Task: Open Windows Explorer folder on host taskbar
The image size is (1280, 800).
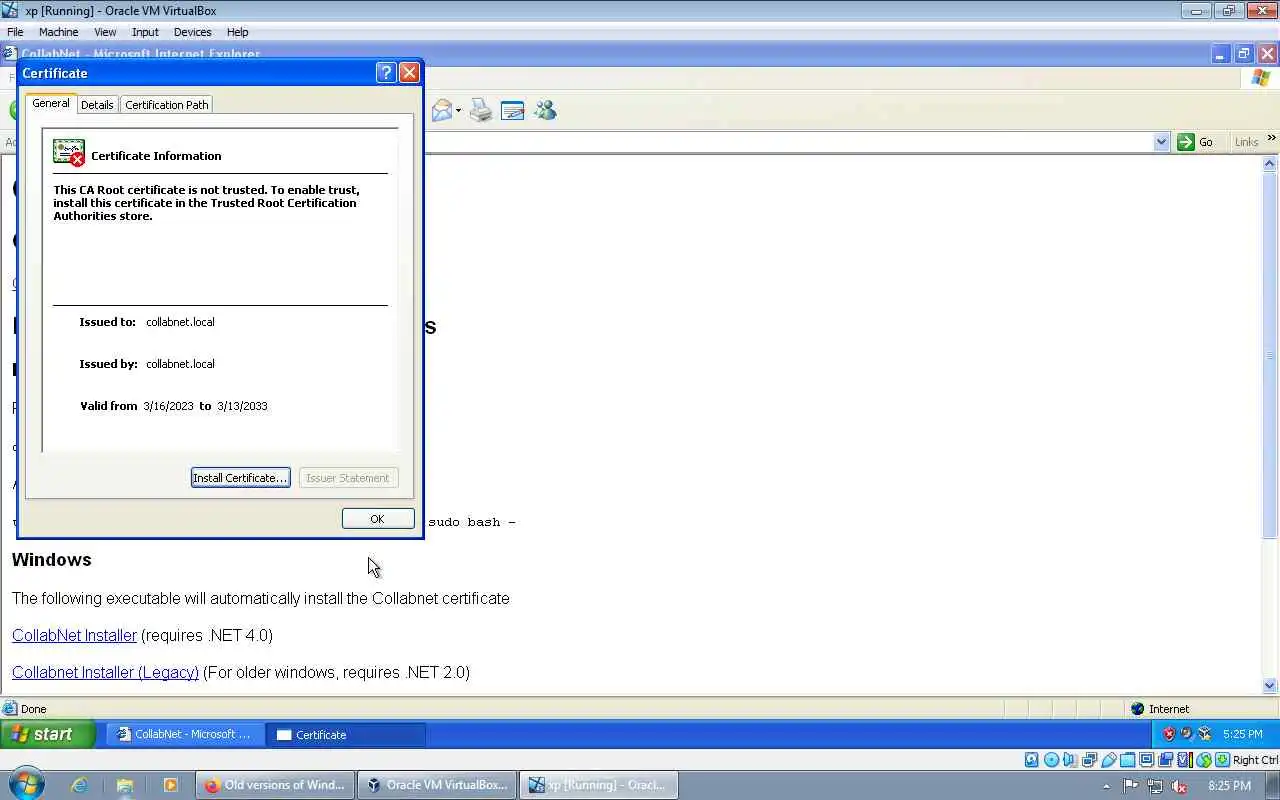Action: [x=125, y=785]
